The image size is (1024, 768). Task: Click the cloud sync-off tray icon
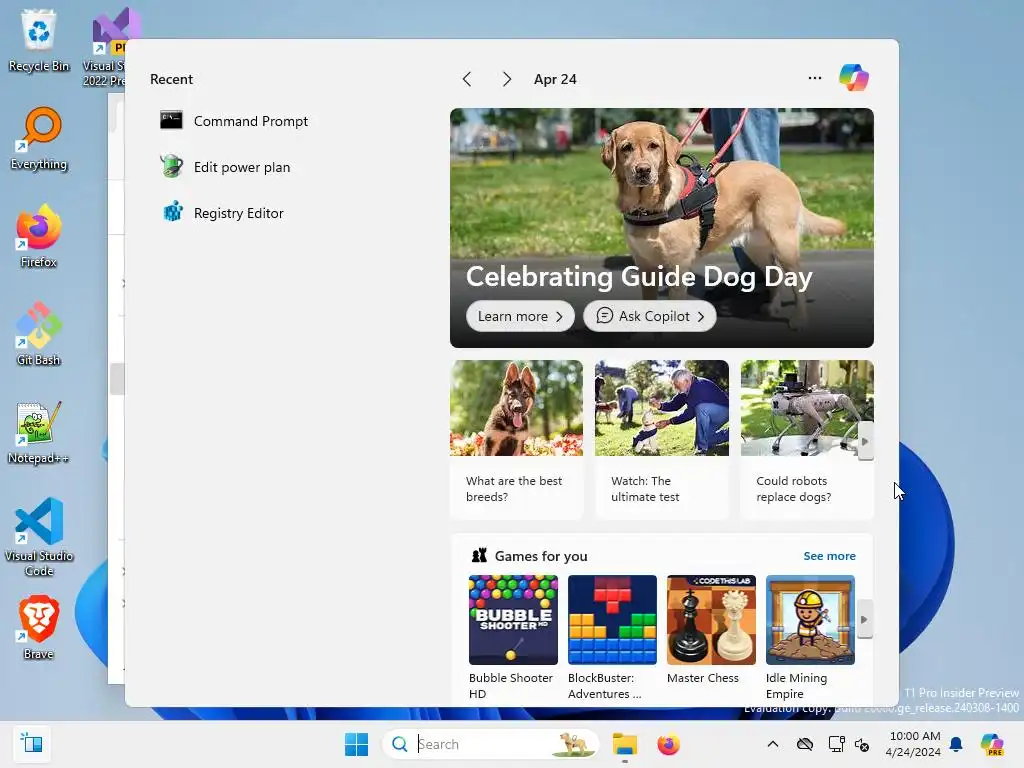click(805, 744)
